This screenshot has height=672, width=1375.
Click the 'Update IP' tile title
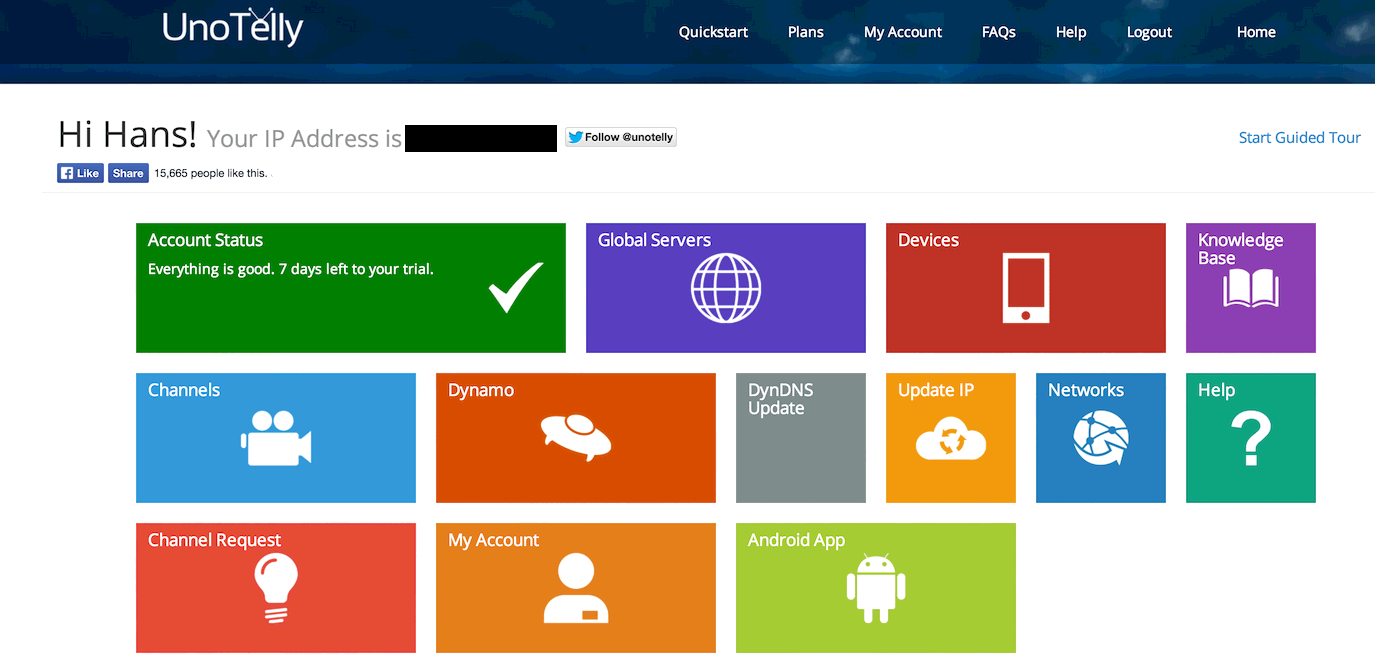click(936, 390)
